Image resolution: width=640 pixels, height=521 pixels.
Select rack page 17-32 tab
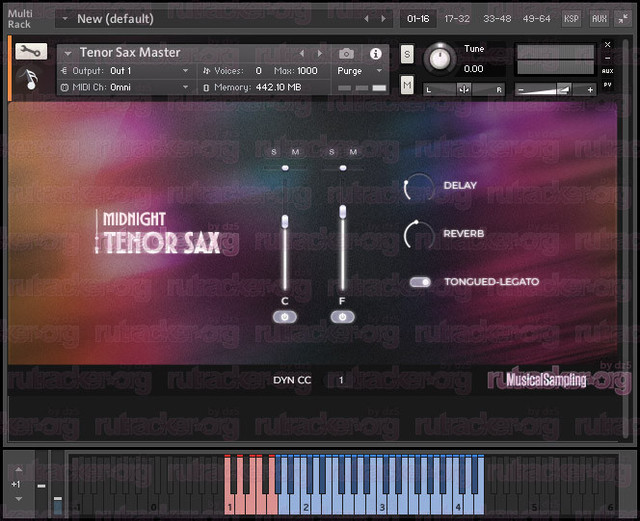457,19
